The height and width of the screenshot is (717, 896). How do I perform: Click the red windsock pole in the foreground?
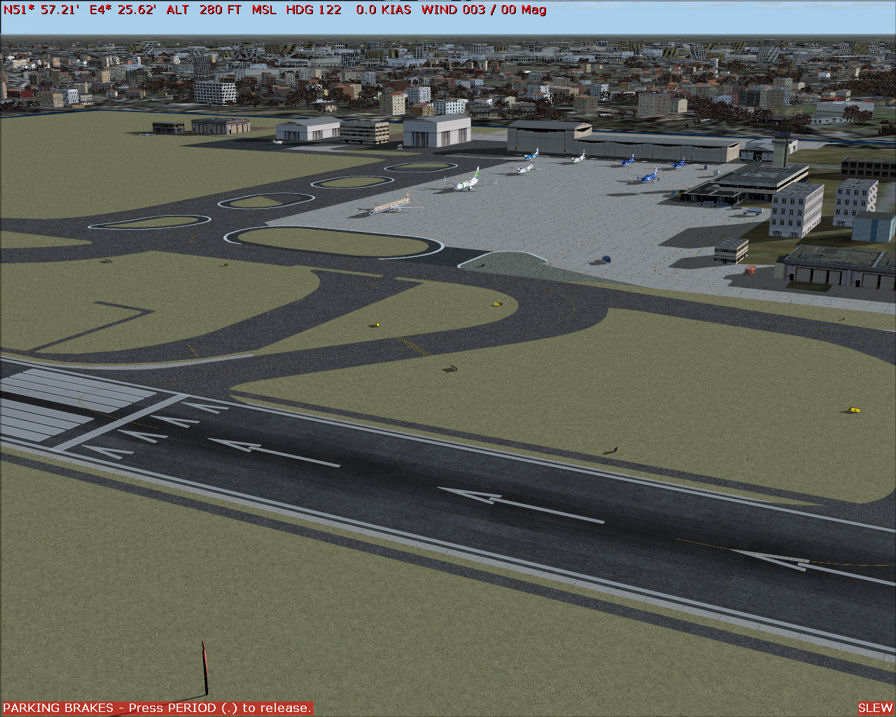205,668
